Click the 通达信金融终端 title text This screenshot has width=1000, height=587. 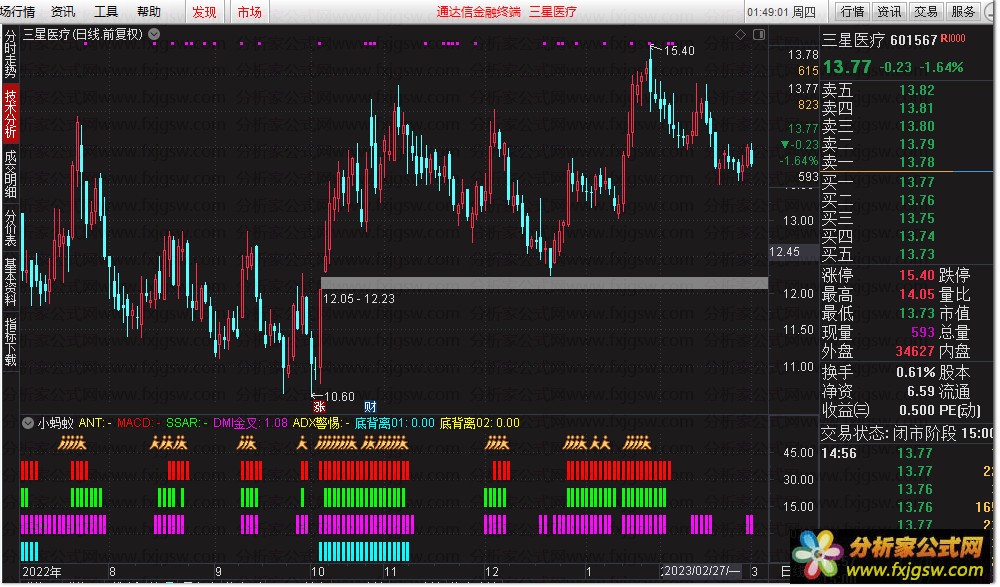[478, 11]
